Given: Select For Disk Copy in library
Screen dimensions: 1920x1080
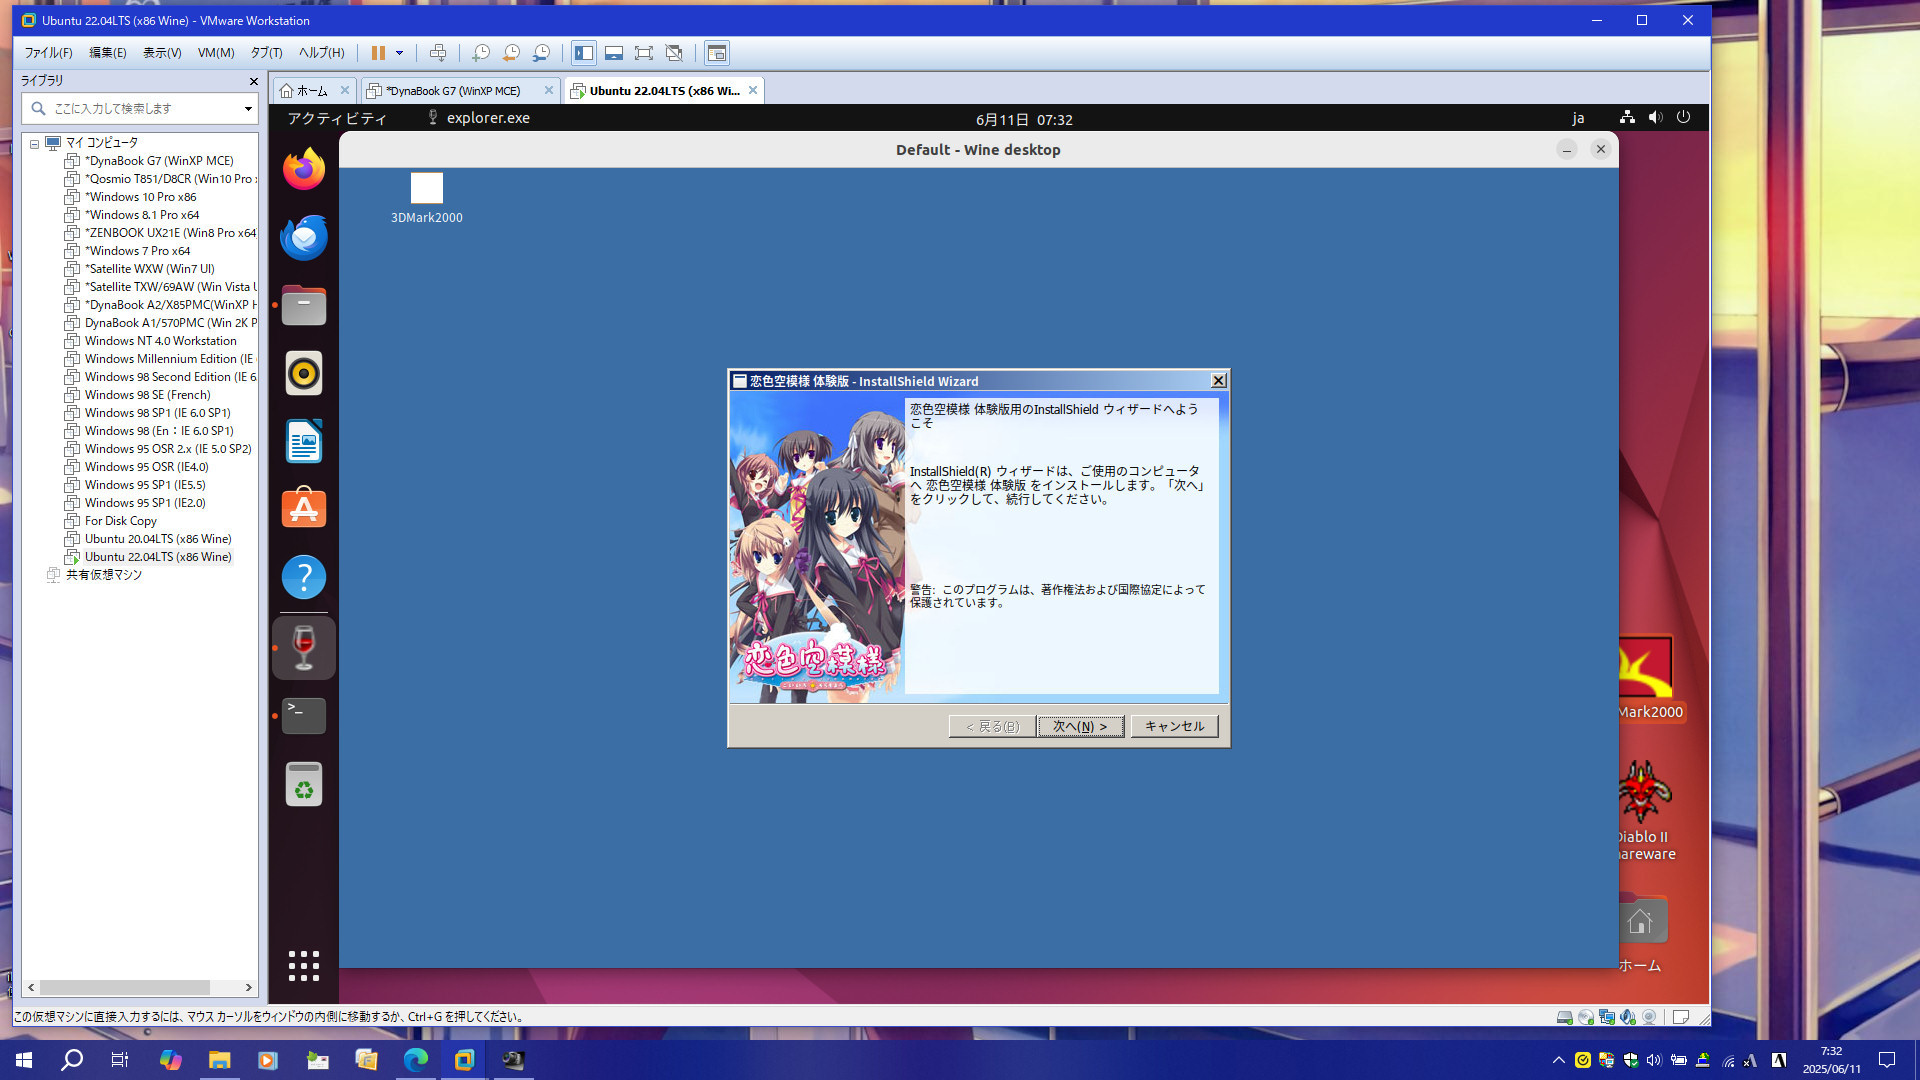Looking at the screenshot, I should [x=120, y=521].
